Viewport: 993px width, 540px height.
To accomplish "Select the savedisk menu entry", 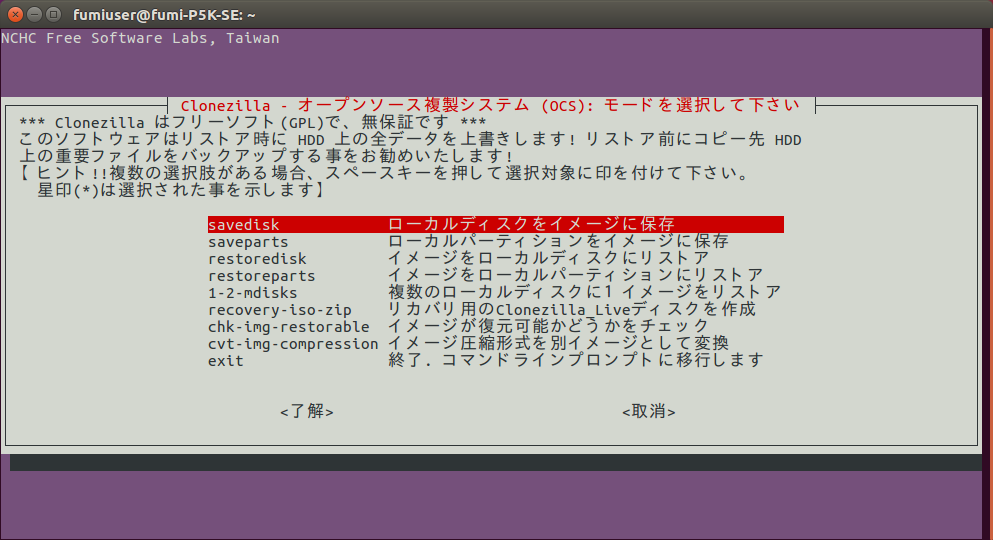I will point(495,224).
